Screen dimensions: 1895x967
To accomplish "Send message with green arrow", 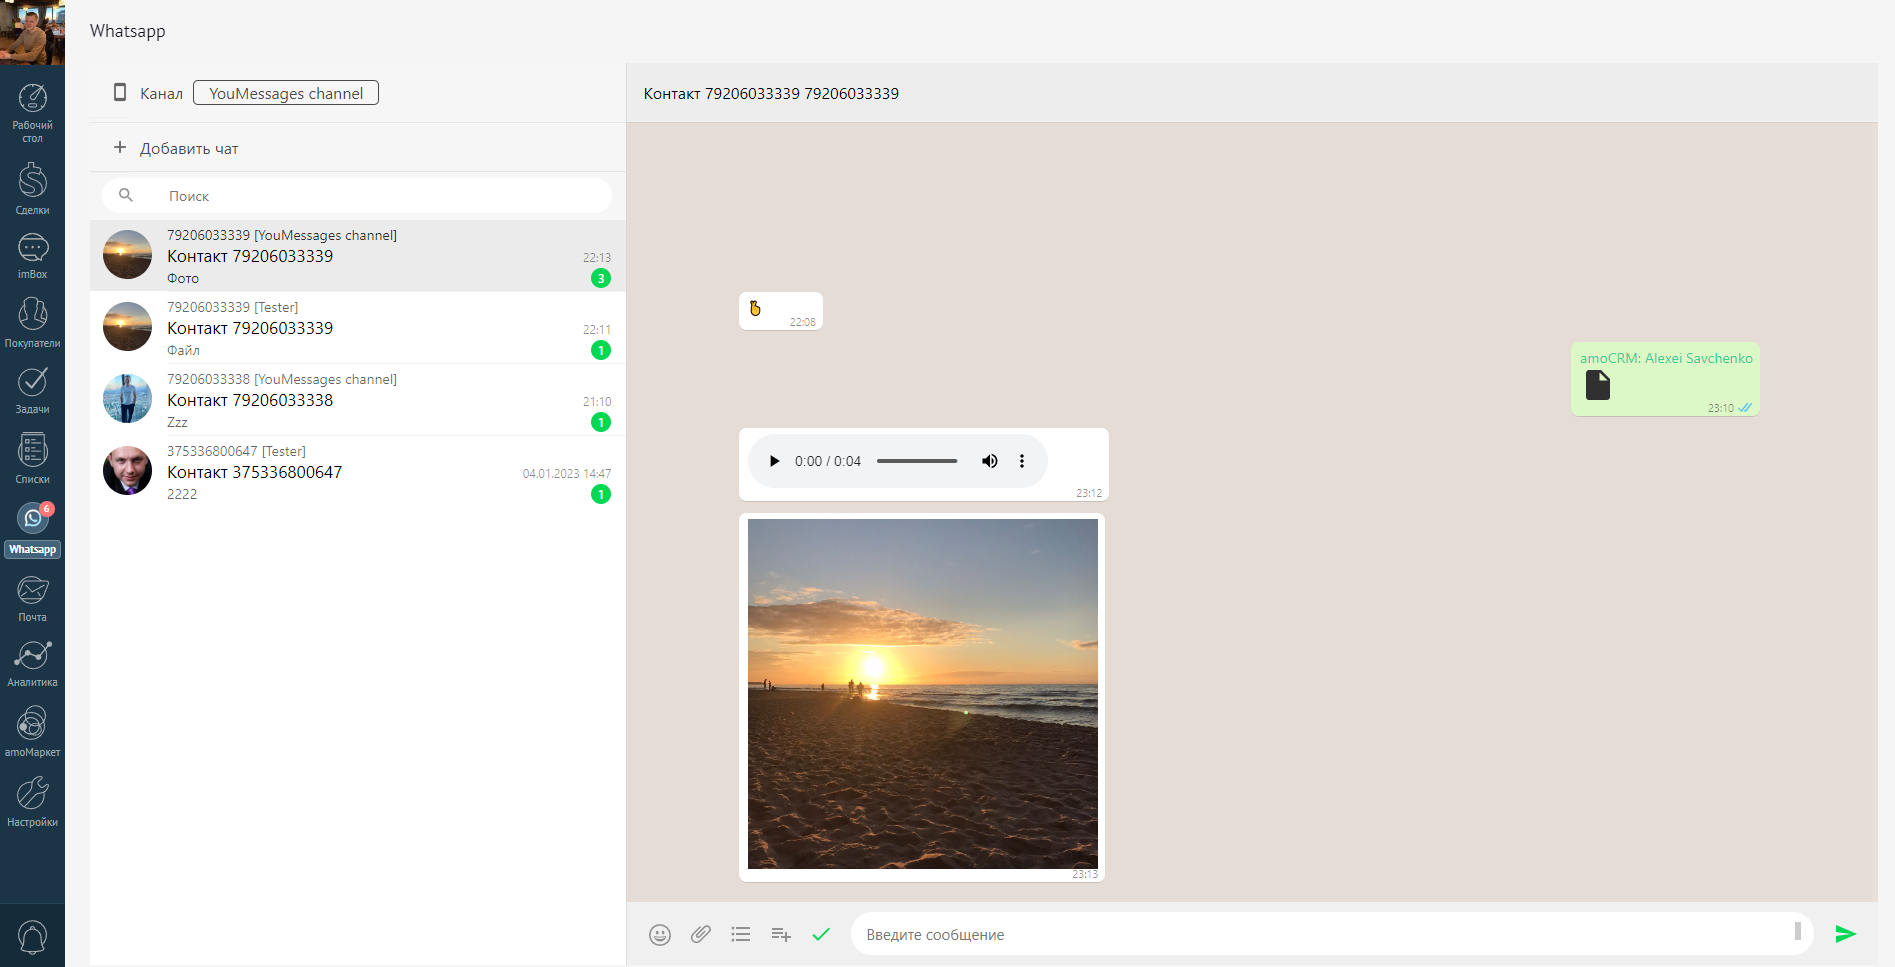I will (x=1846, y=934).
